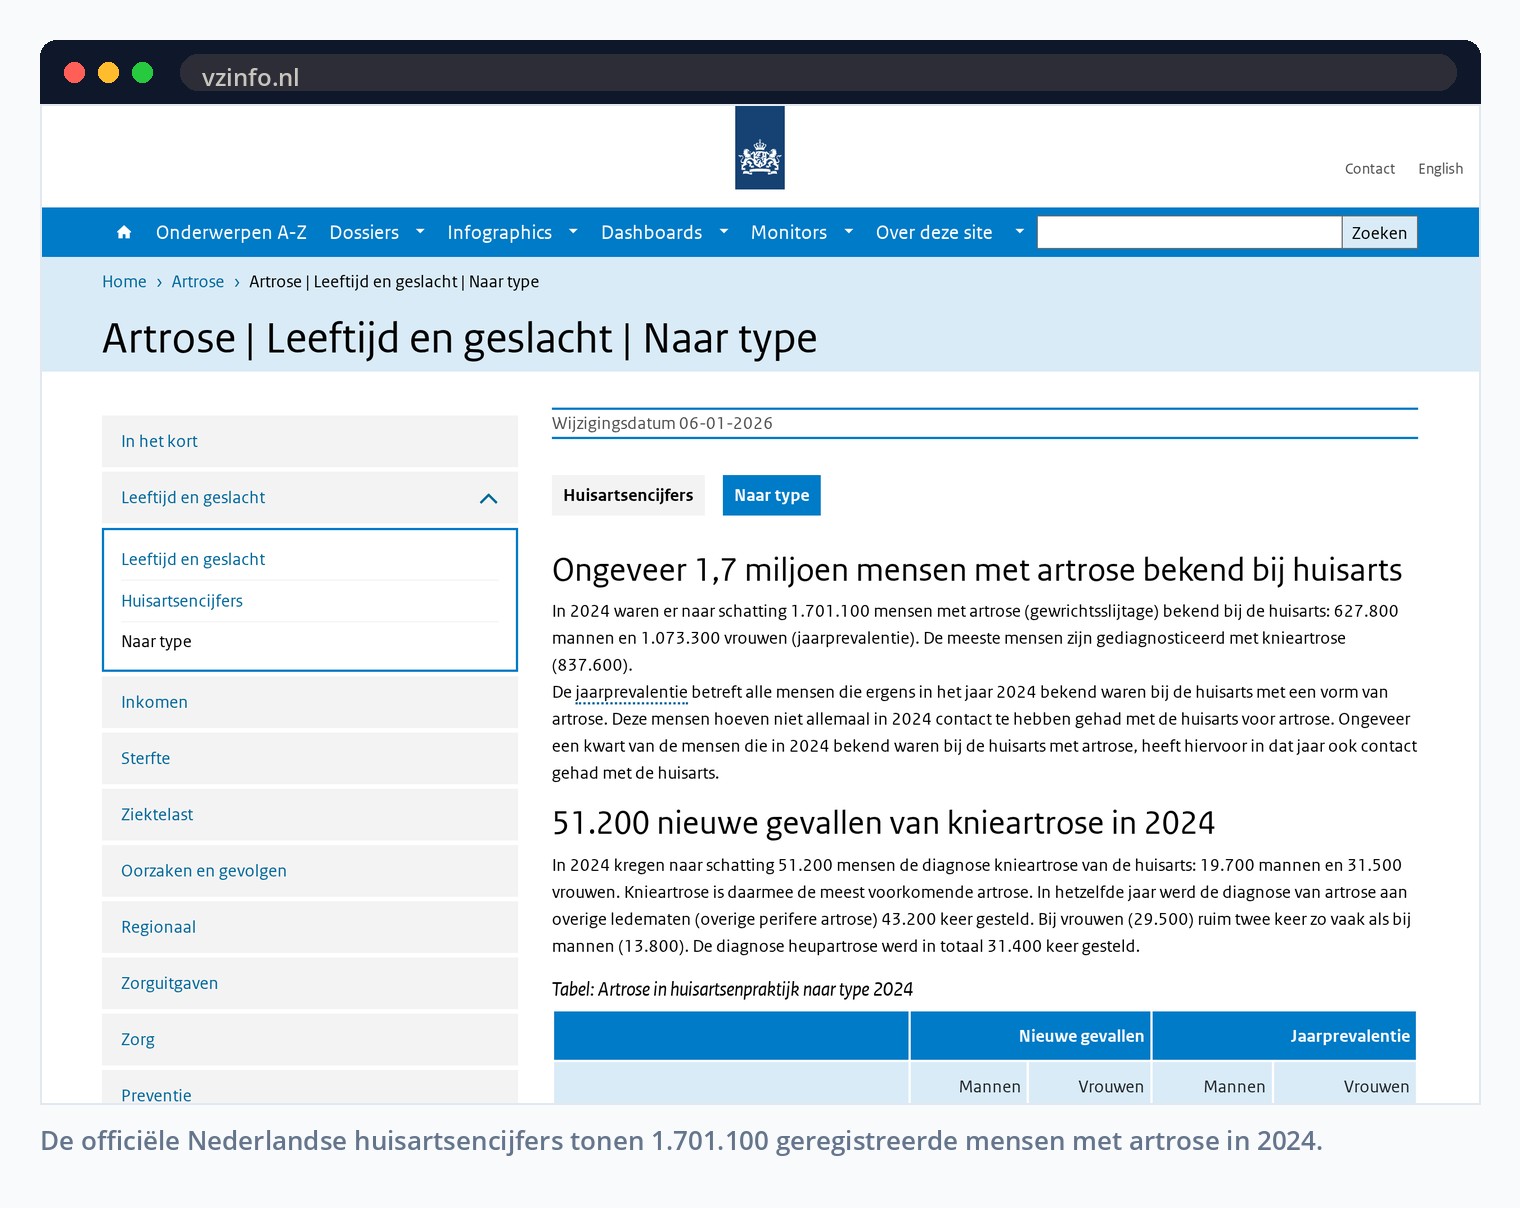Image resolution: width=1520 pixels, height=1208 pixels.
Task: Click the Wijzigingsdatum 06-01-2026 text
Action: click(662, 423)
